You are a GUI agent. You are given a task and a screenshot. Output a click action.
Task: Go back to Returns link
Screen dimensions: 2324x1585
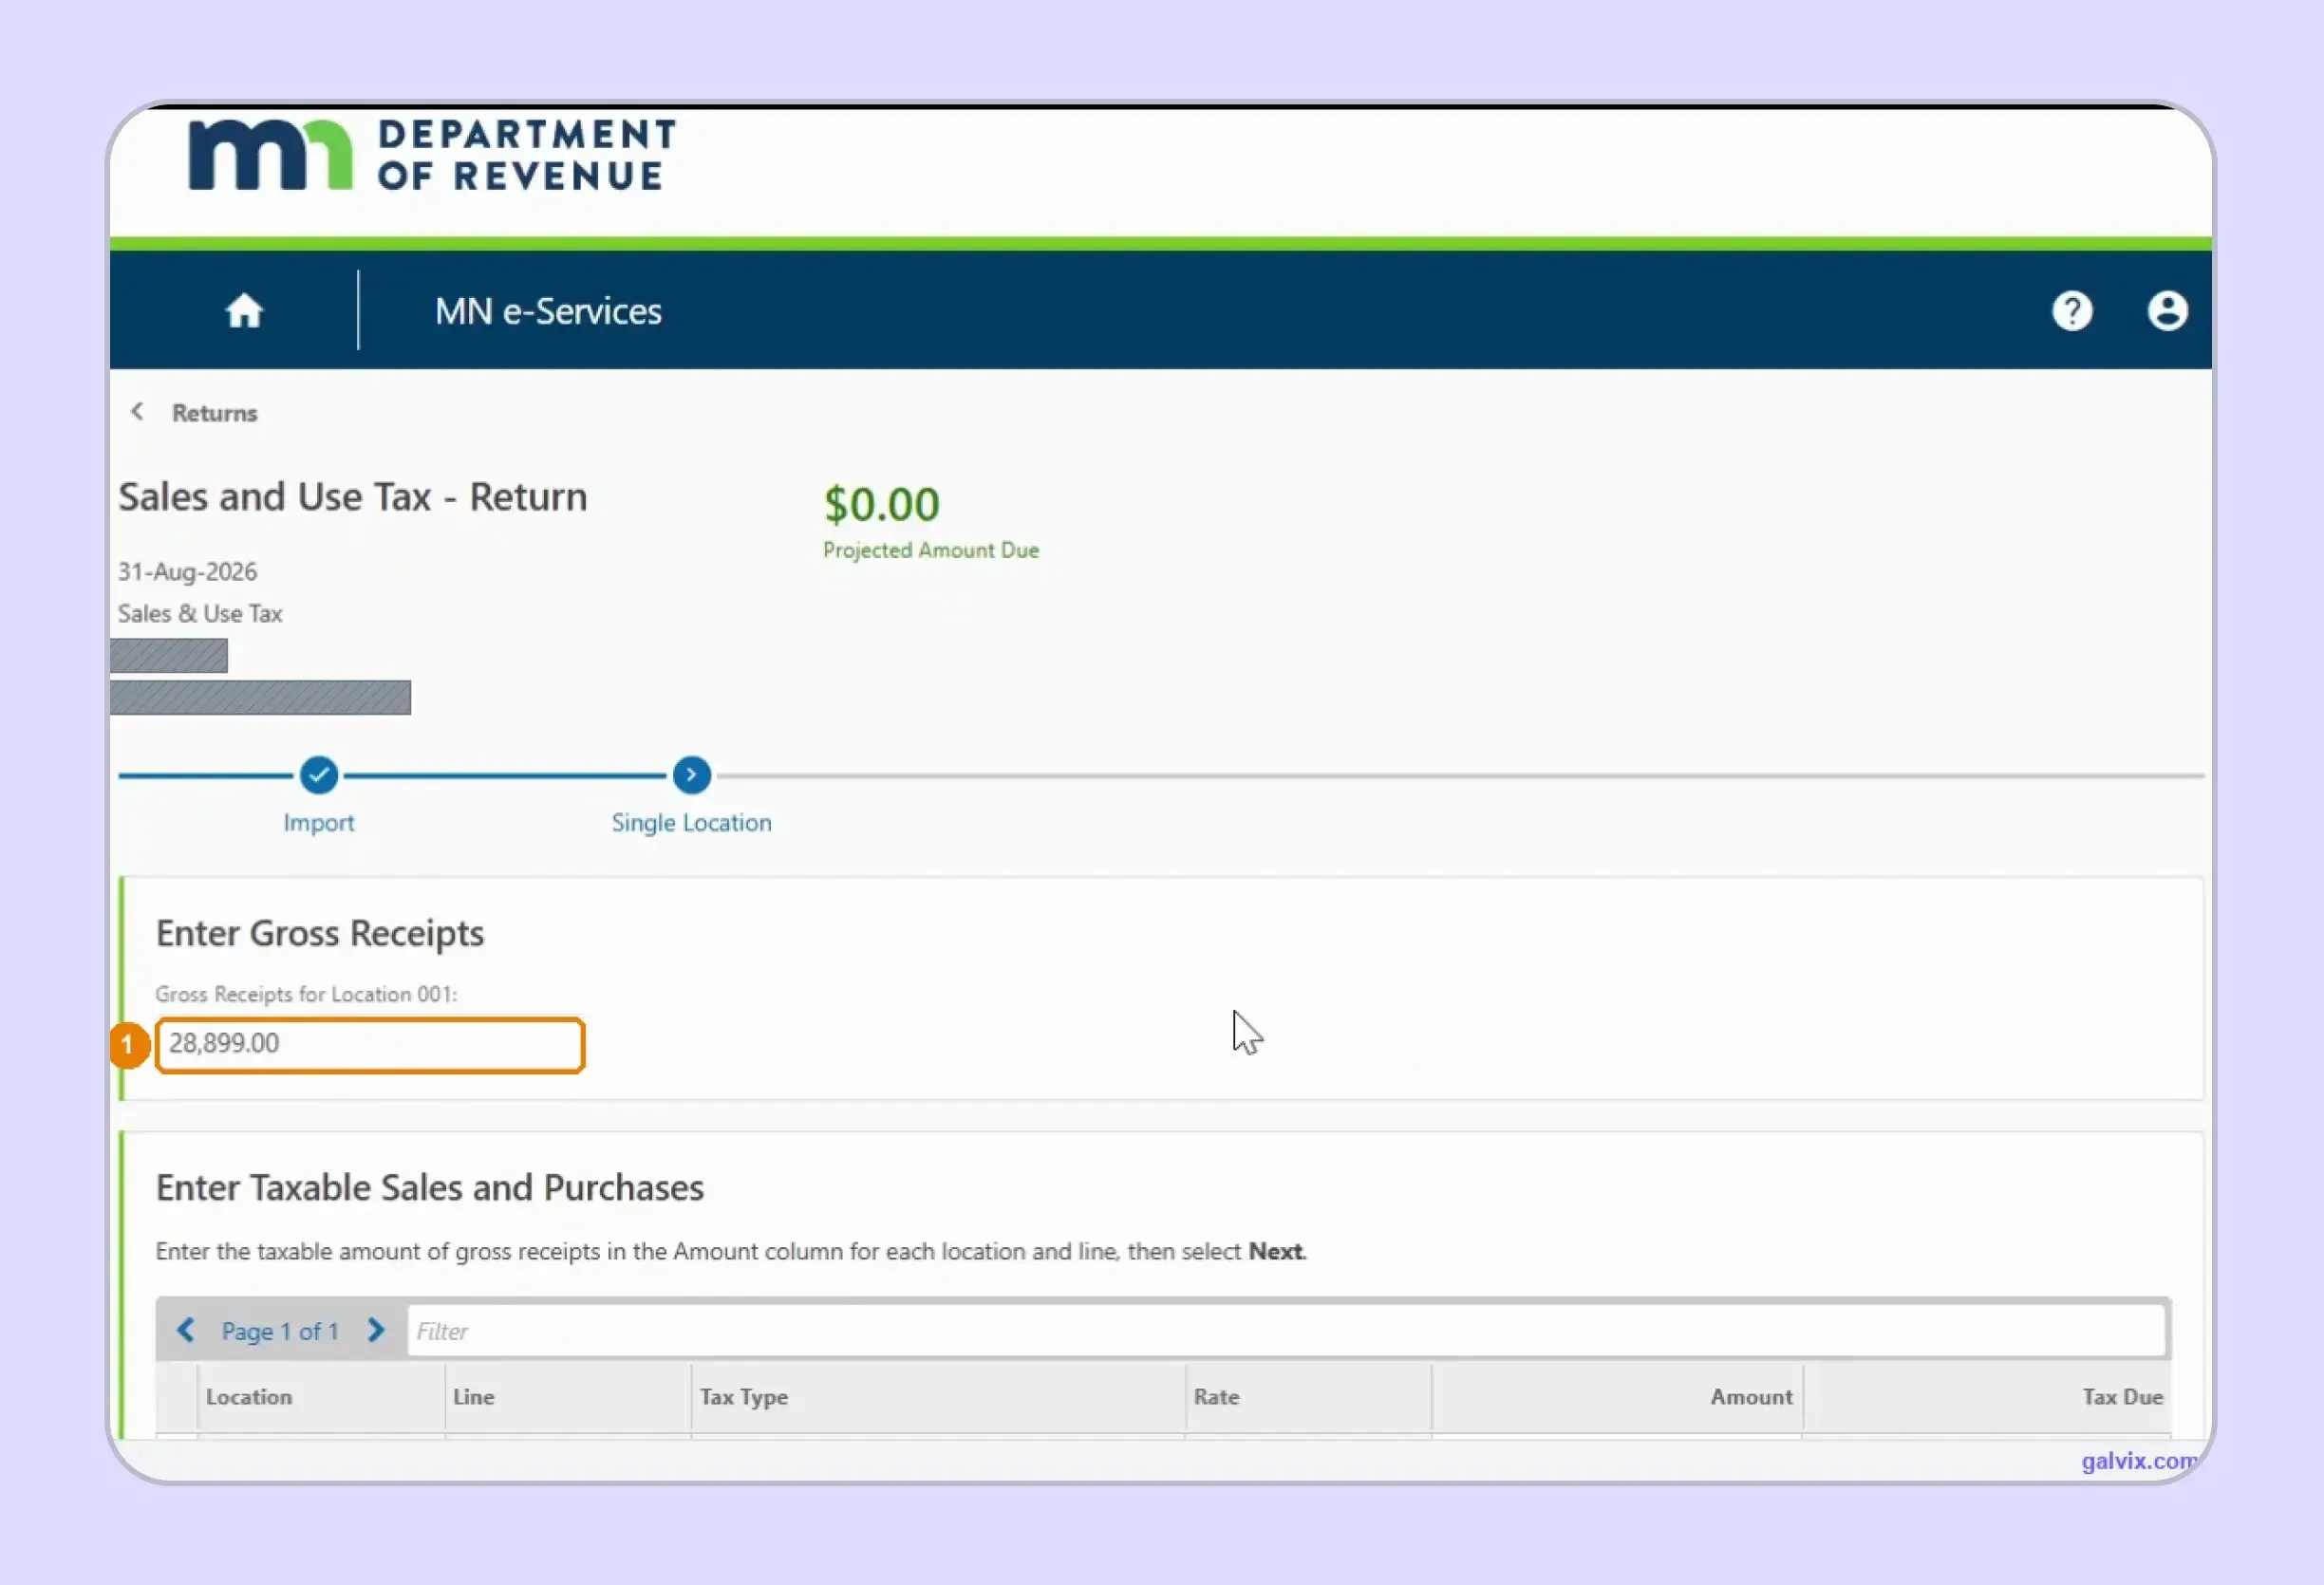click(214, 413)
